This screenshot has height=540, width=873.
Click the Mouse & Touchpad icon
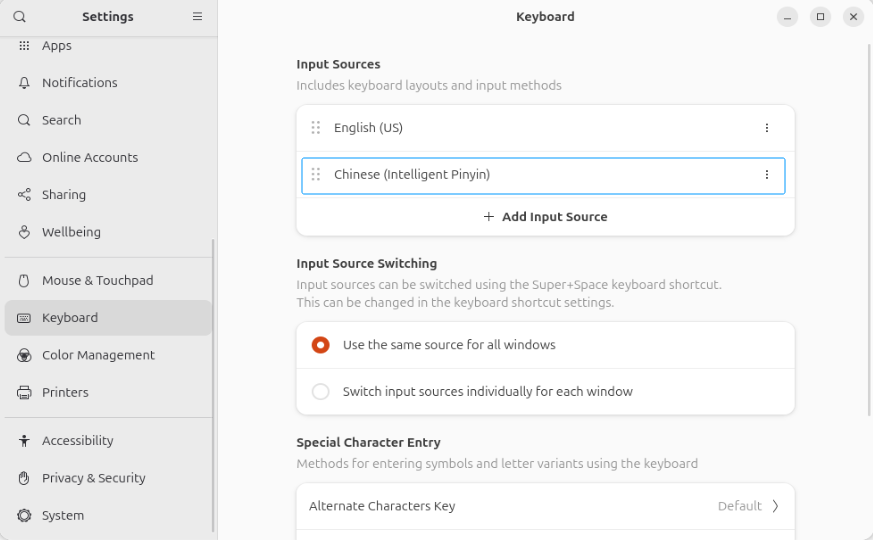click(24, 281)
